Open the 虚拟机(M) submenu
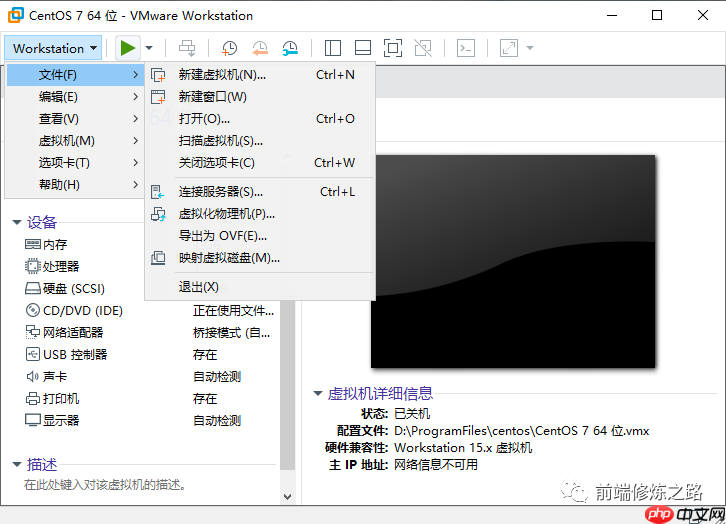The width and height of the screenshot is (726, 524). 74,141
